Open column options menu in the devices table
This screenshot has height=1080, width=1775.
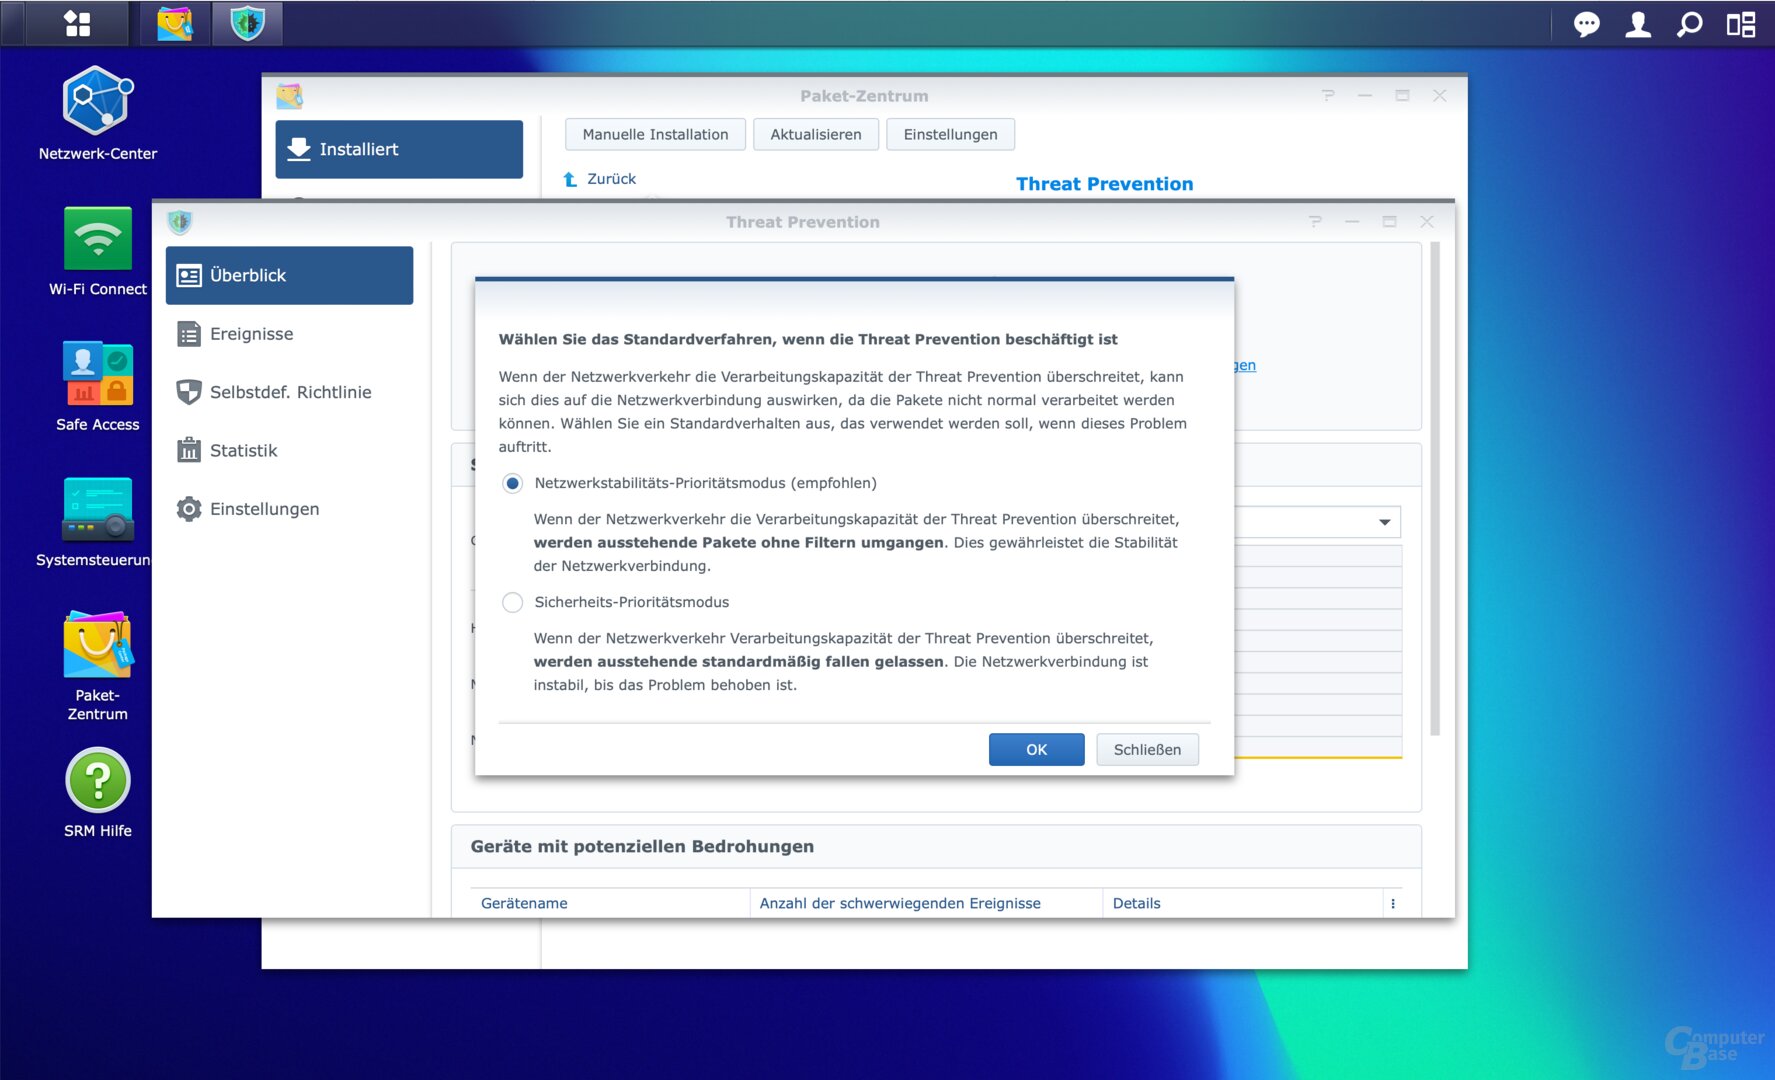click(x=1392, y=903)
